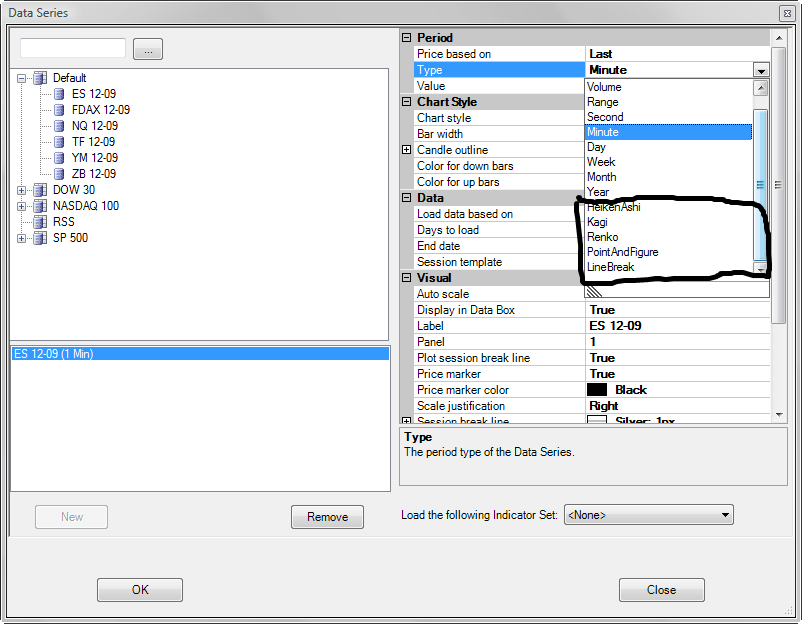The height and width of the screenshot is (624, 802).
Task: Select ES 12-09 (1 Min) applied series
Action: point(200,353)
